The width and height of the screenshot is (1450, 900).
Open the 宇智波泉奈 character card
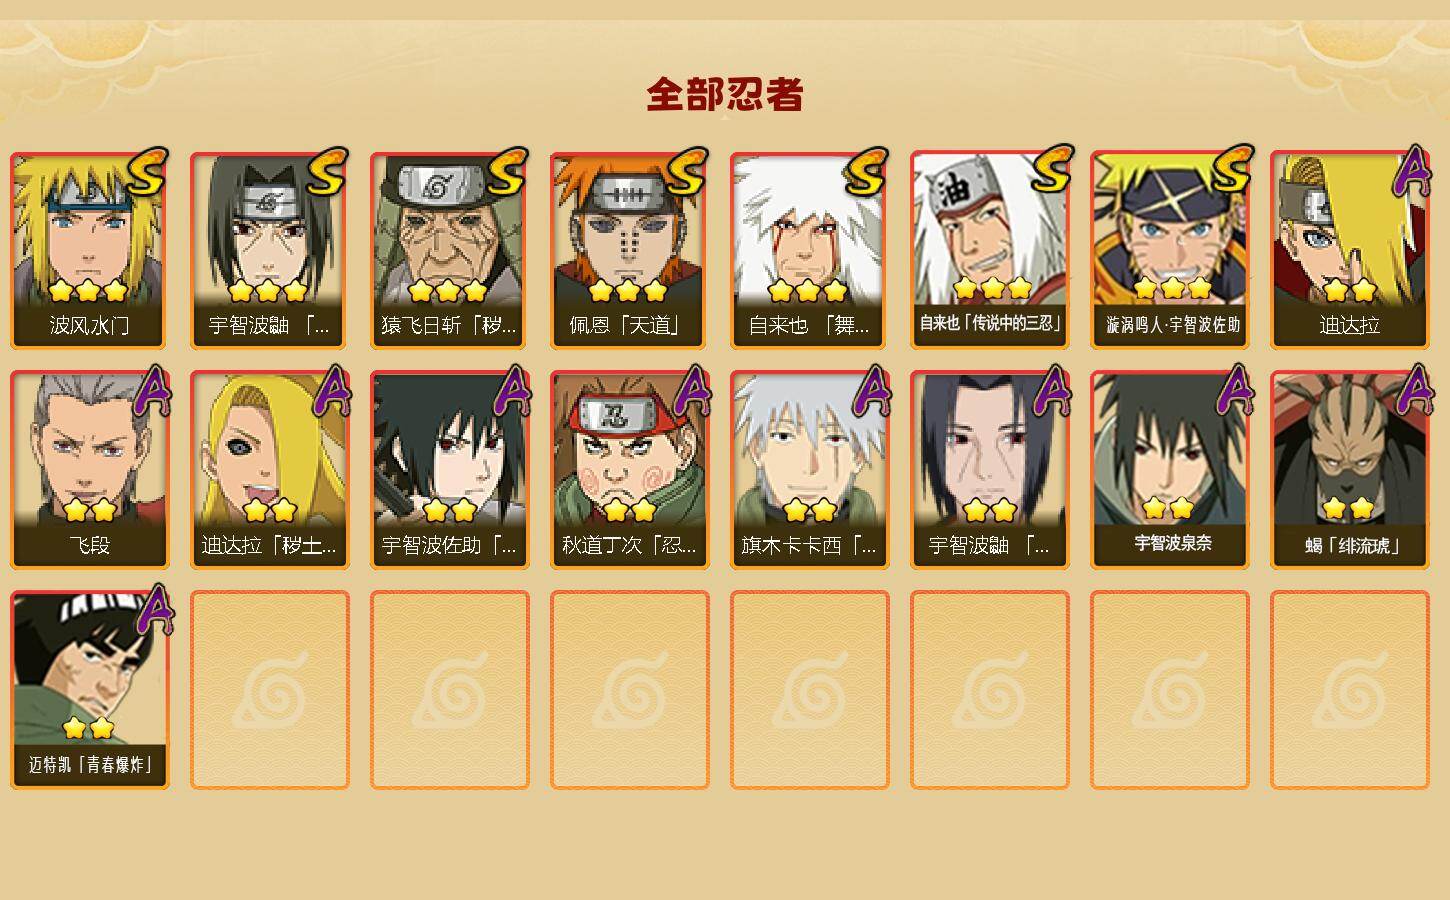(1170, 470)
